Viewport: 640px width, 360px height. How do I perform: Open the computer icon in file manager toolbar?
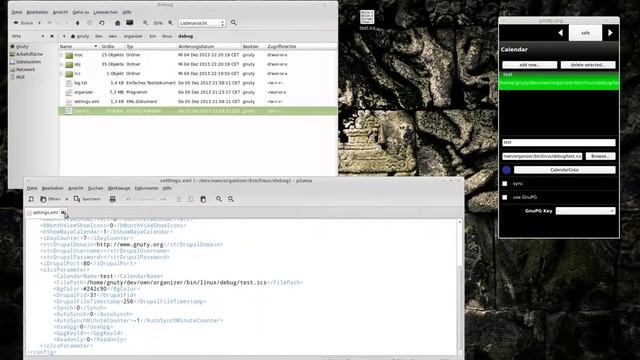(130, 23)
